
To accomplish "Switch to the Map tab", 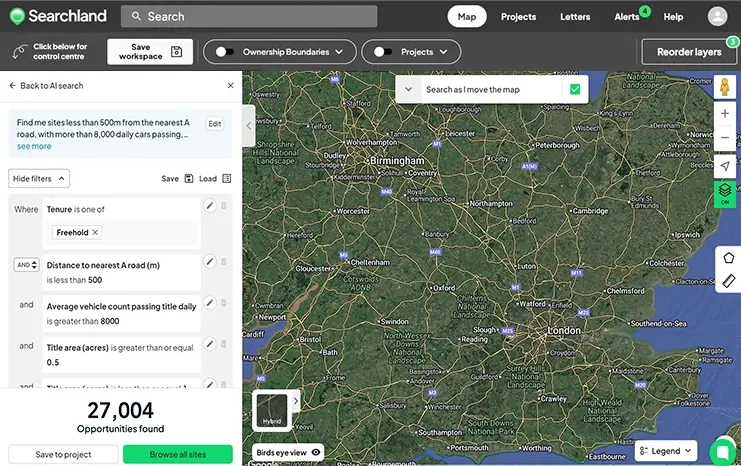I will [467, 17].
